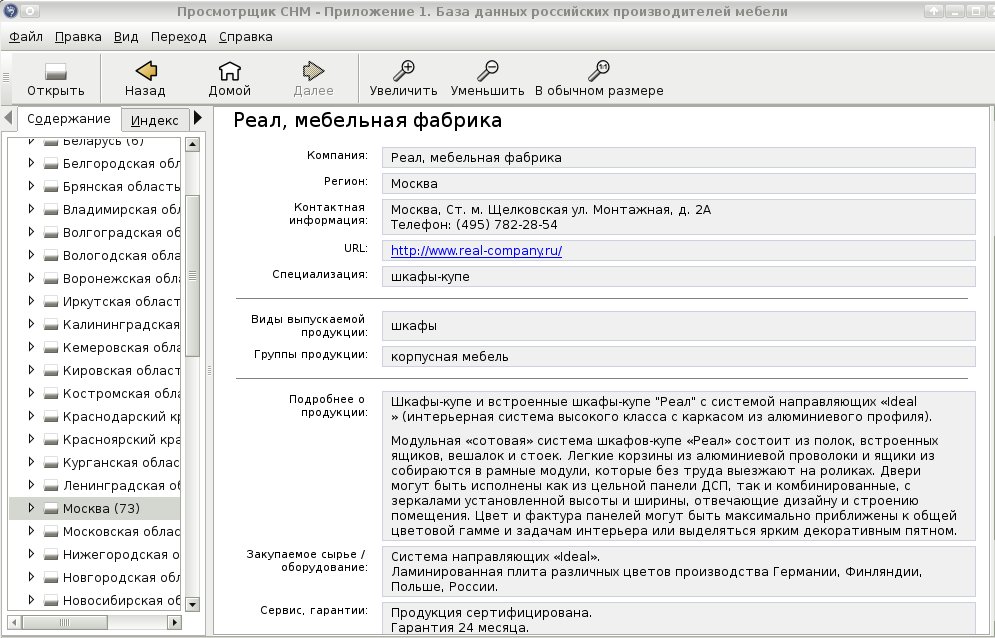The image size is (995, 638).
Task: Click book icon next to Курганская область
Action: (51, 462)
